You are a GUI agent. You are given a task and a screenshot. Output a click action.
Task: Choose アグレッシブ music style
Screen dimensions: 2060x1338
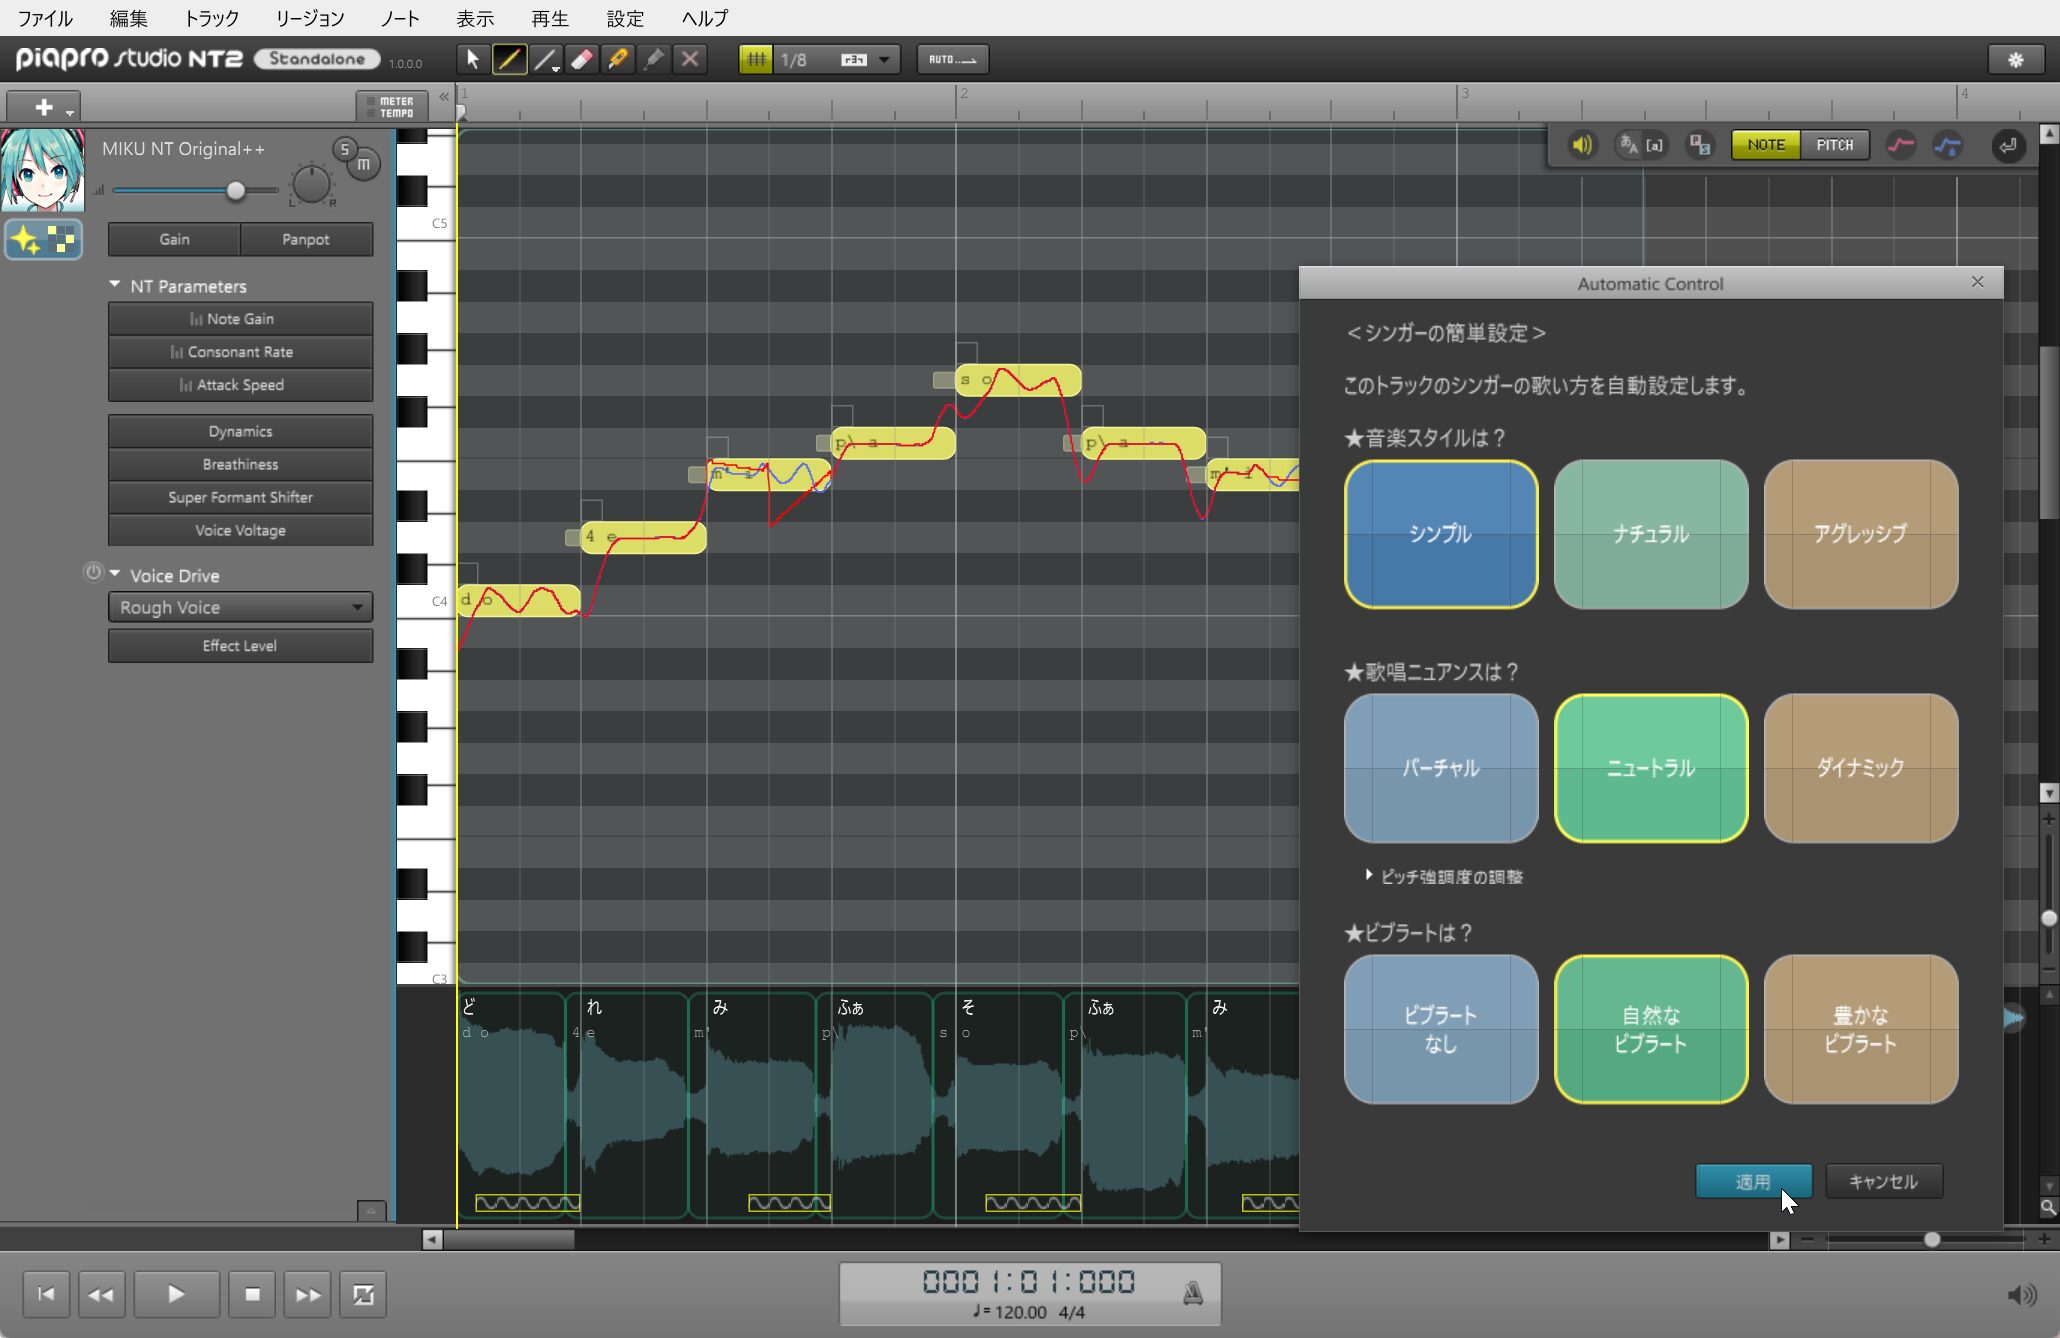click(x=1861, y=534)
